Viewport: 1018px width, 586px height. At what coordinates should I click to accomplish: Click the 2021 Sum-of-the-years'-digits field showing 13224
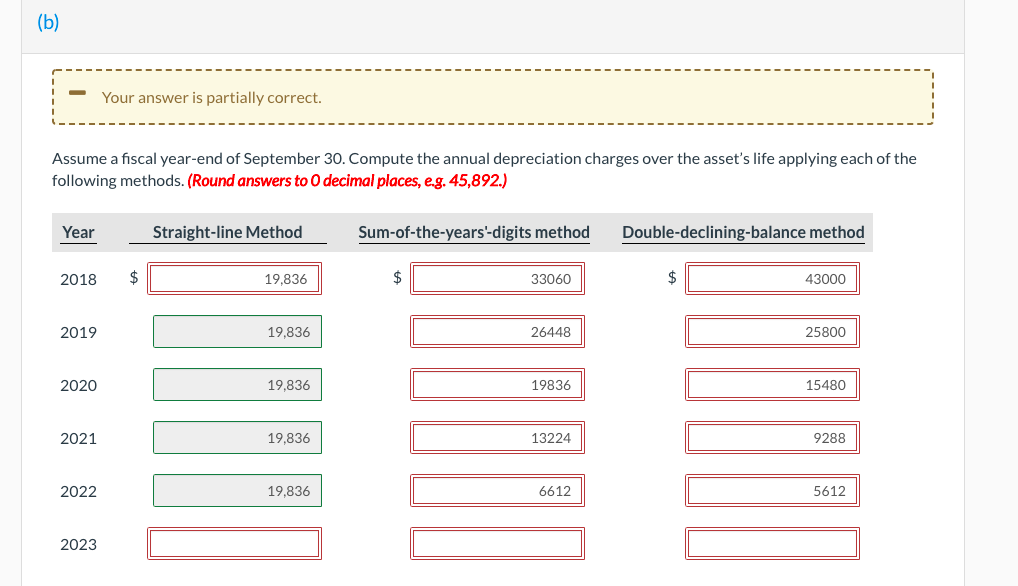coord(497,438)
